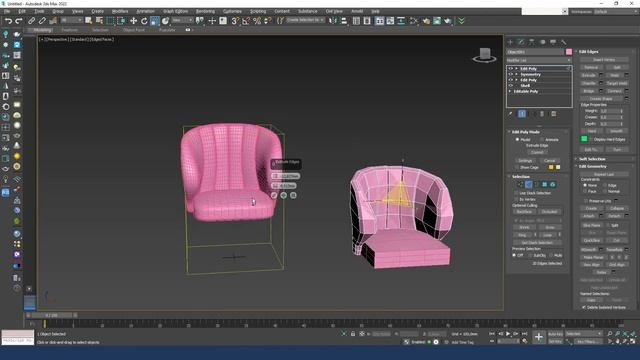Activate the Select and Move tool
Viewport: 640px width, 360px height.
pos(133,21)
